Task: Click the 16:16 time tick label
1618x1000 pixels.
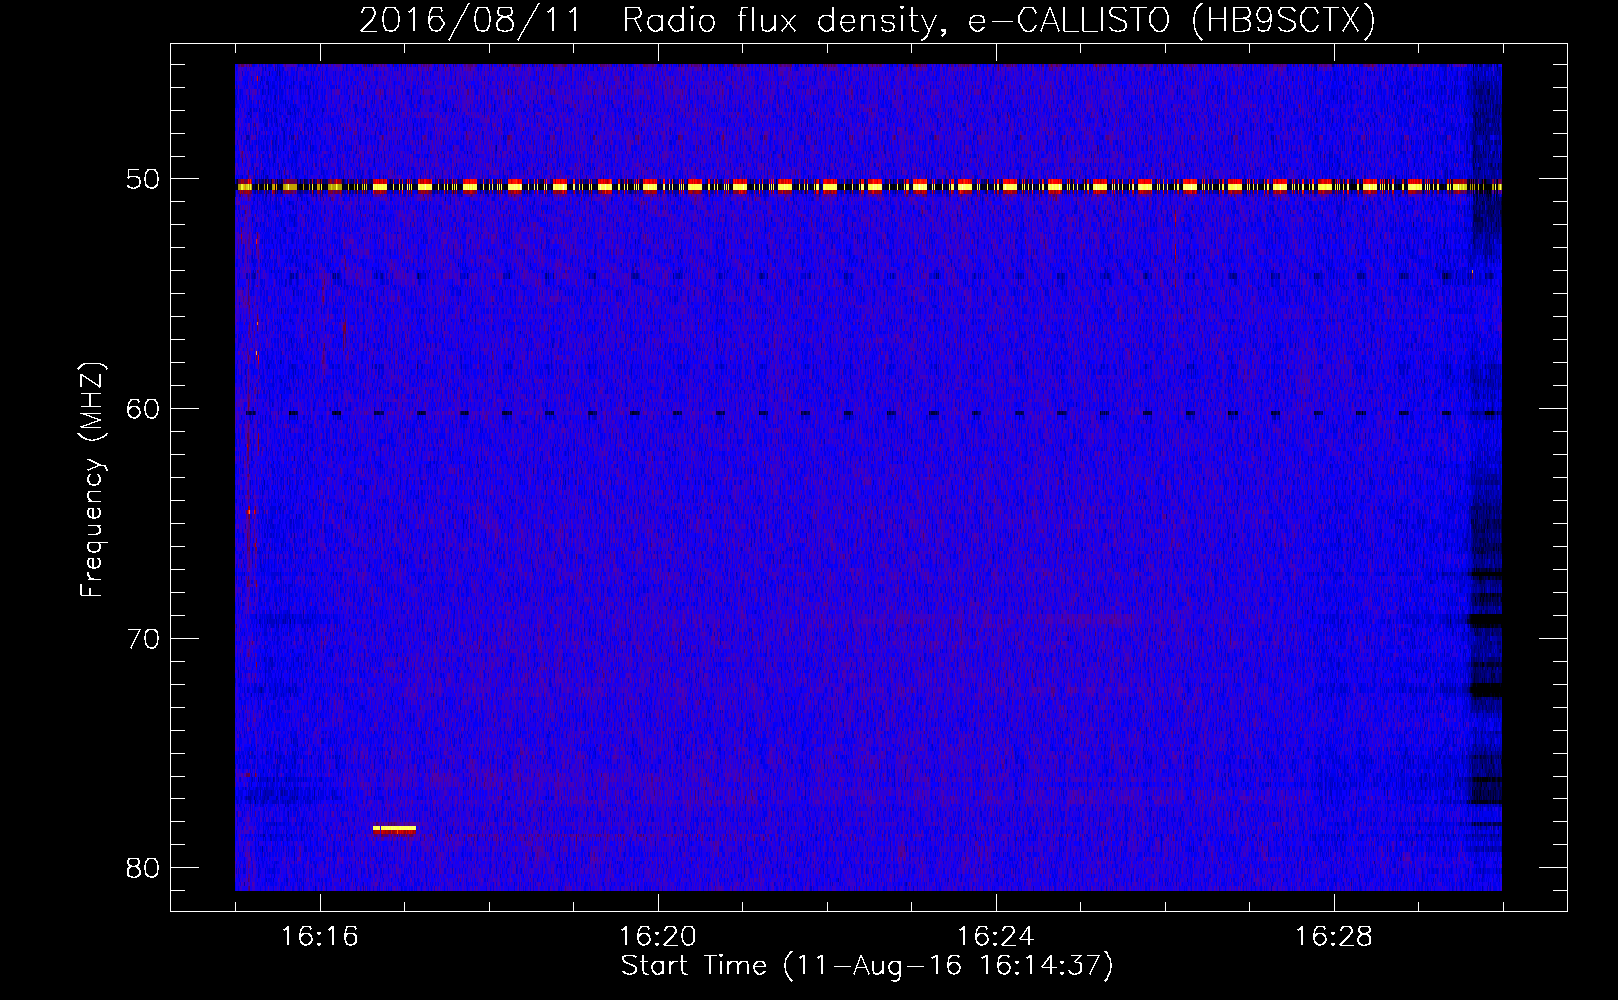Action: 320,937
